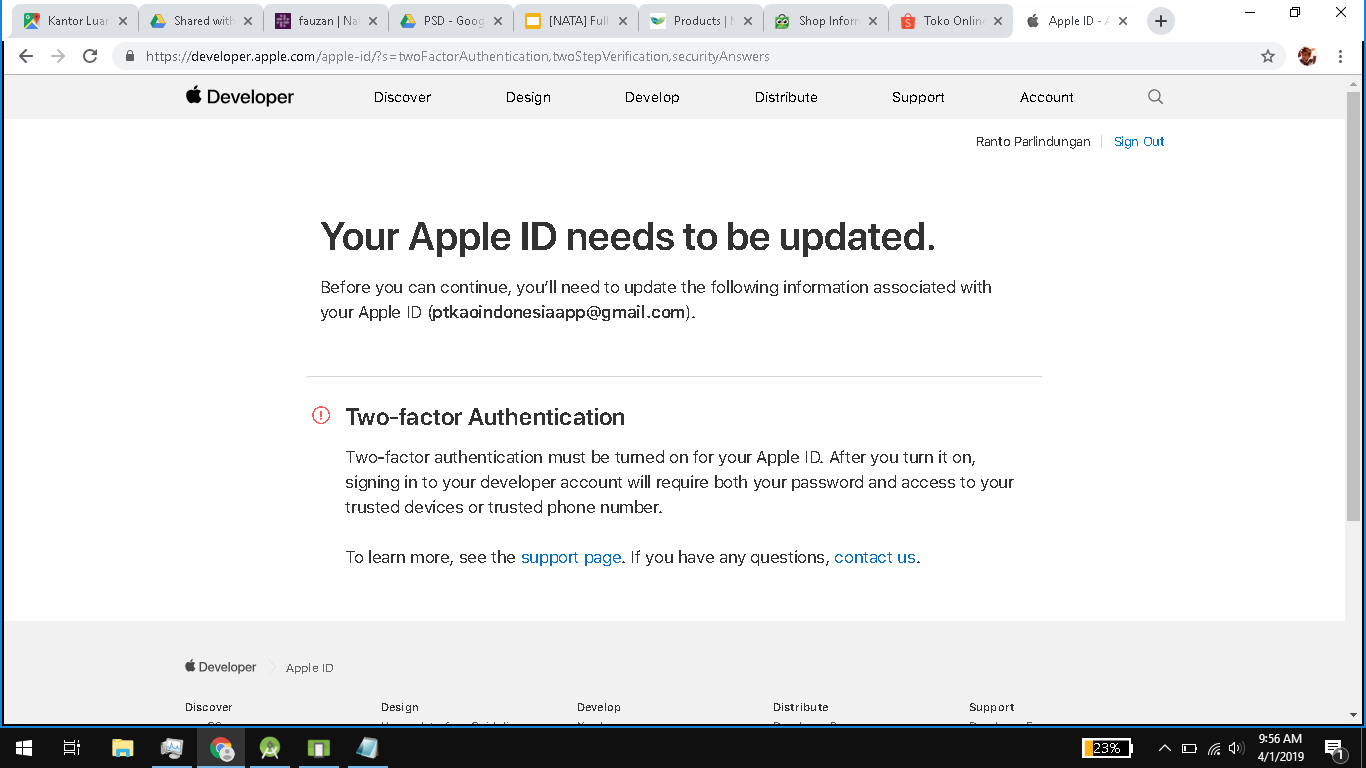Close the Shared with tab

pos(248,21)
